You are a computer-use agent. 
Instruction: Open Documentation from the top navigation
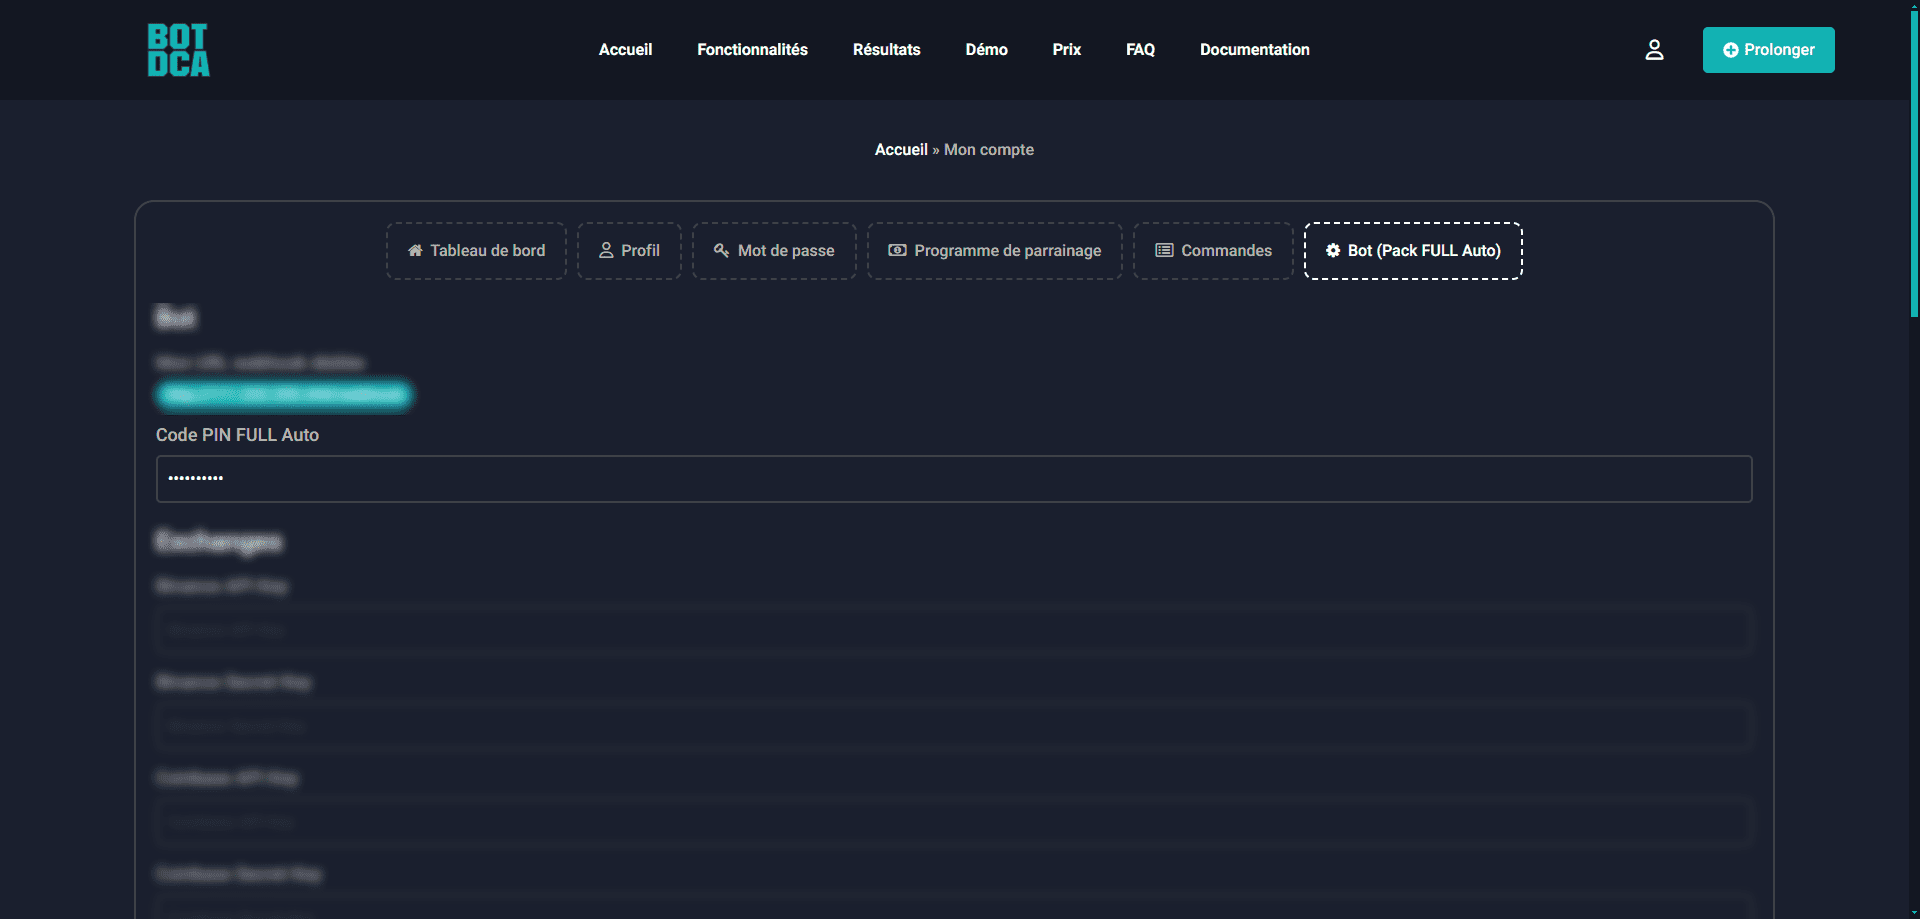pos(1254,50)
